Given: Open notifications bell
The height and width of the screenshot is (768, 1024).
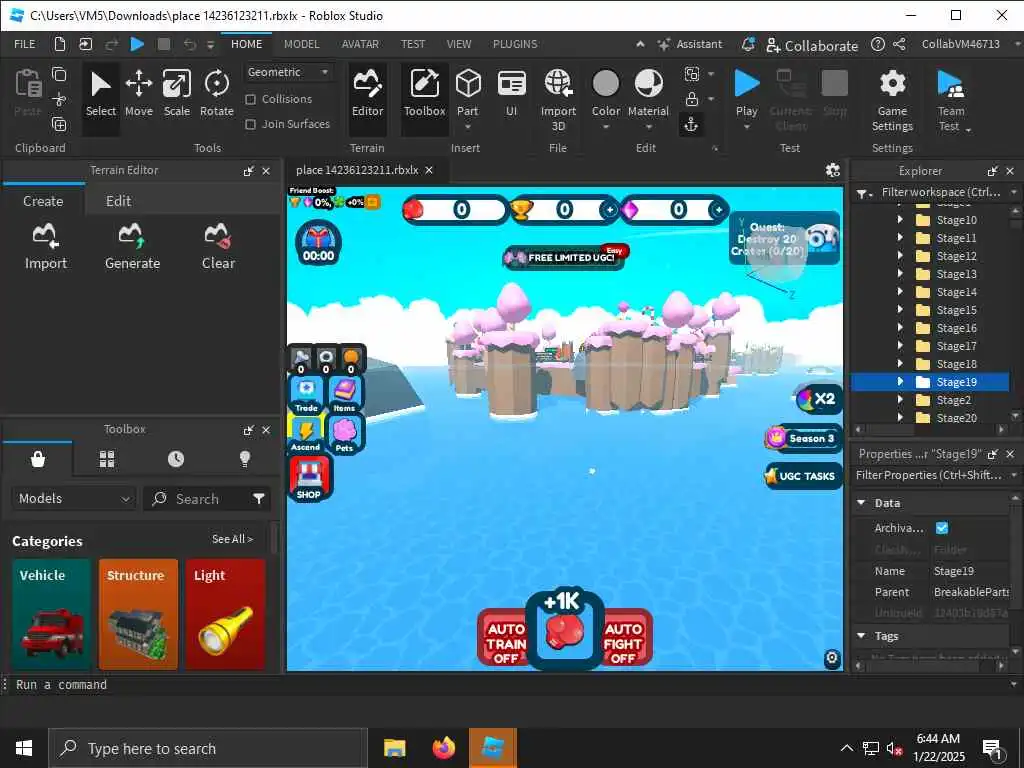Looking at the screenshot, I should (x=748, y=44).
